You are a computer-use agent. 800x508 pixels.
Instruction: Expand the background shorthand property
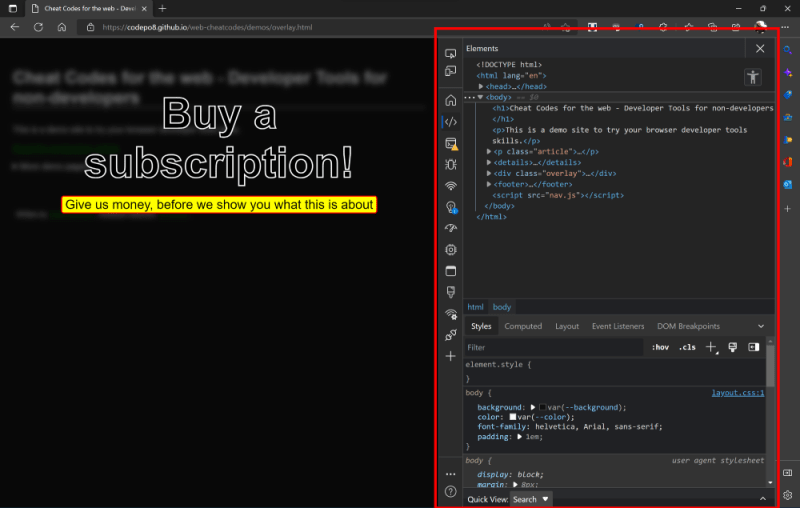(x=533, y=407)
